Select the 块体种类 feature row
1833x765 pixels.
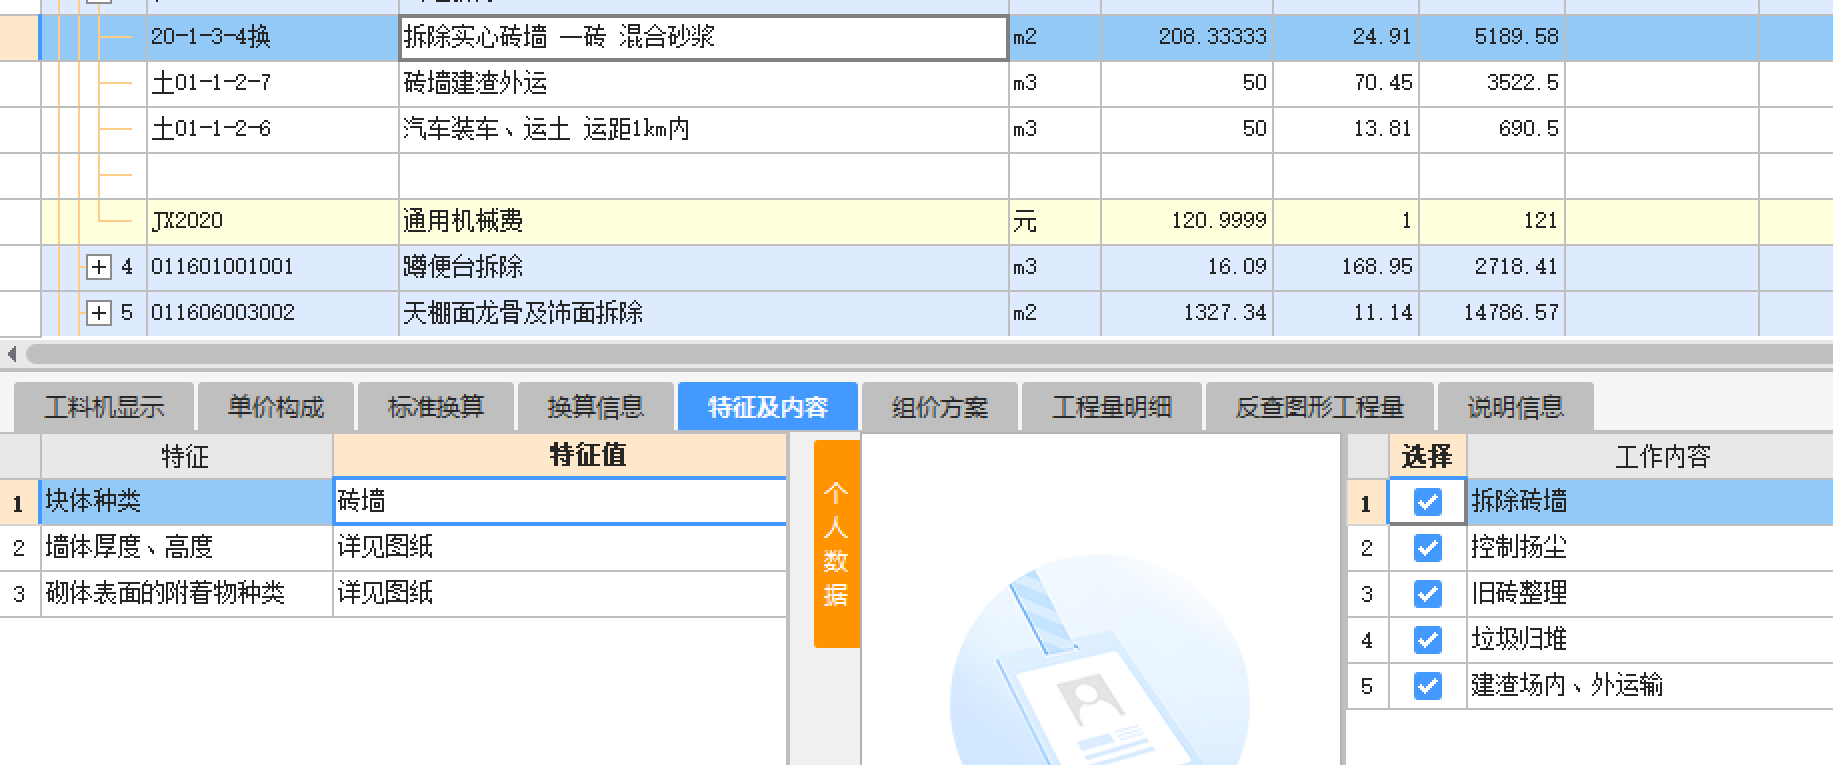point(186,501)
